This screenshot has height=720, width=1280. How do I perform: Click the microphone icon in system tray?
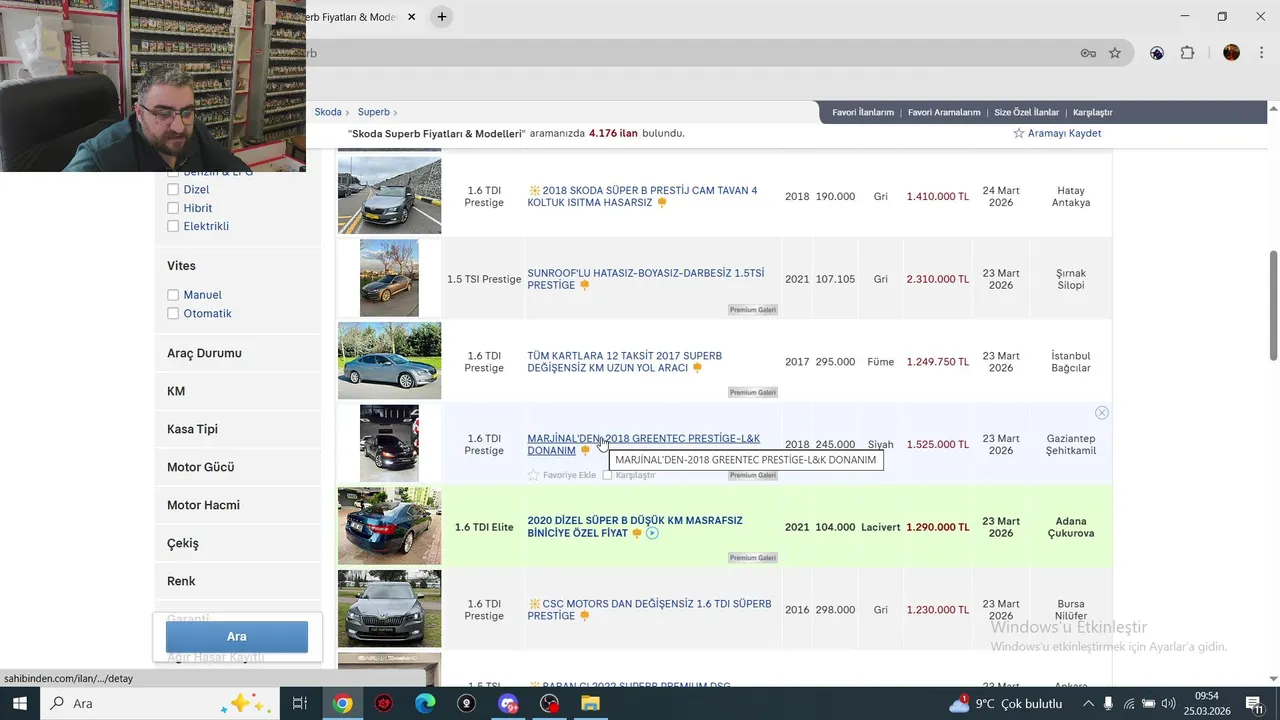tap(1108, 703)
